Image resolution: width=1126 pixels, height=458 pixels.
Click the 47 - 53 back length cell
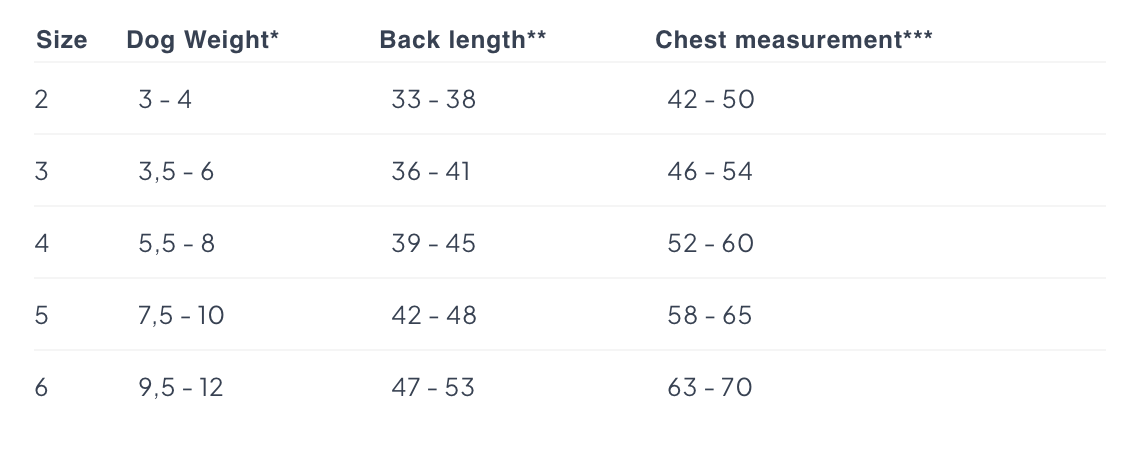(x=433, y=388)
